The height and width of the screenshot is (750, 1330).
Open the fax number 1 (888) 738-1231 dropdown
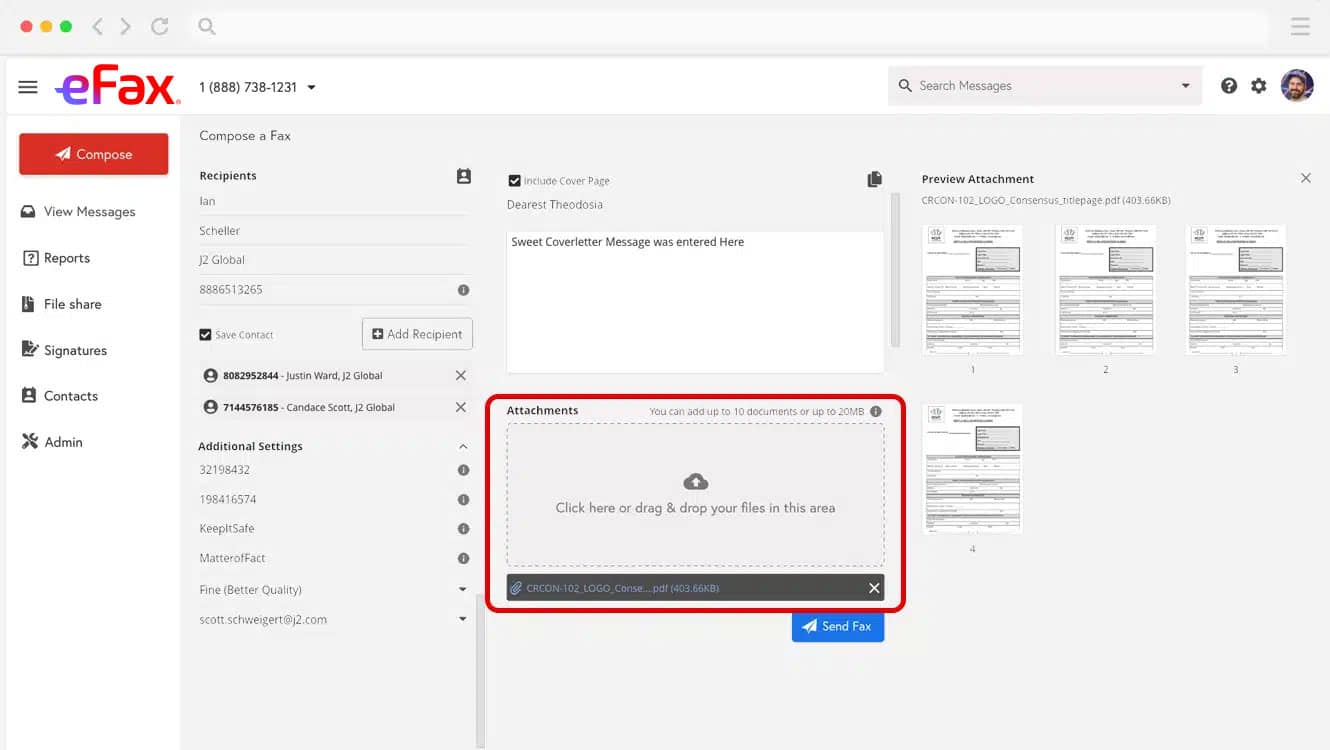tap(311, 87)
